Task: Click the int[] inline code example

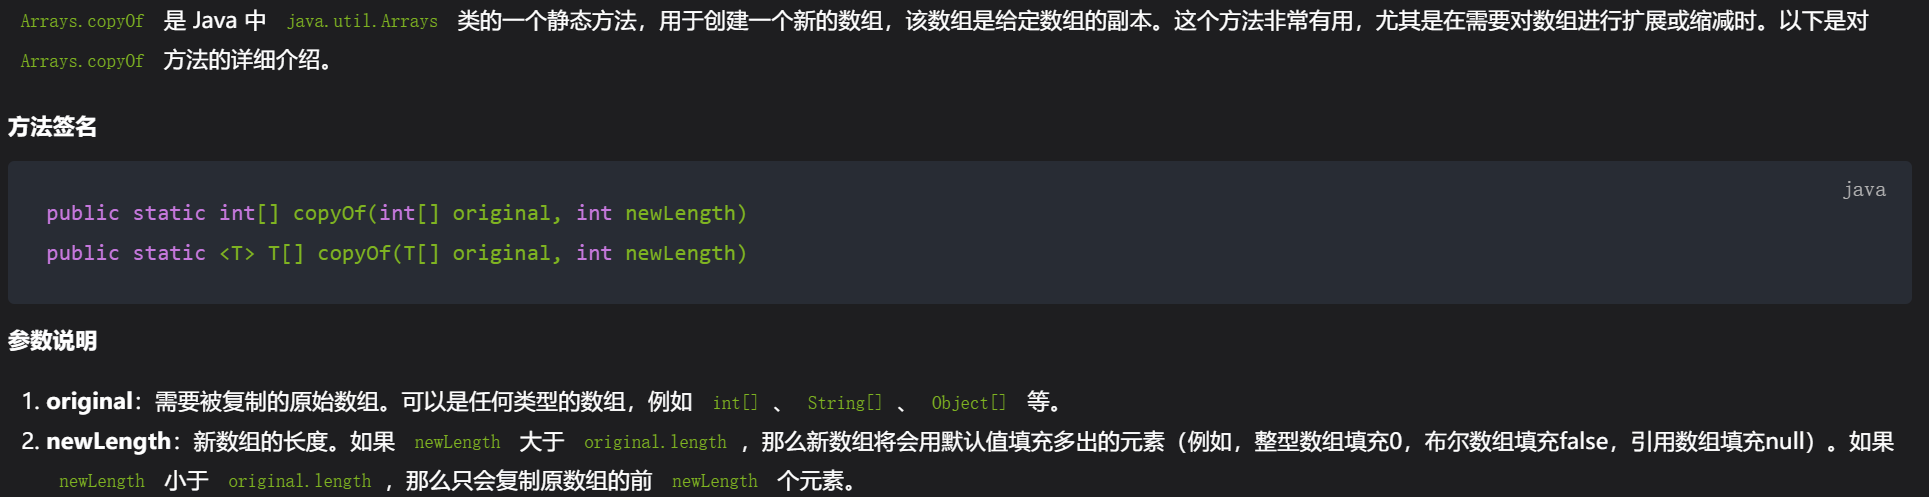Action: point(735,402)
